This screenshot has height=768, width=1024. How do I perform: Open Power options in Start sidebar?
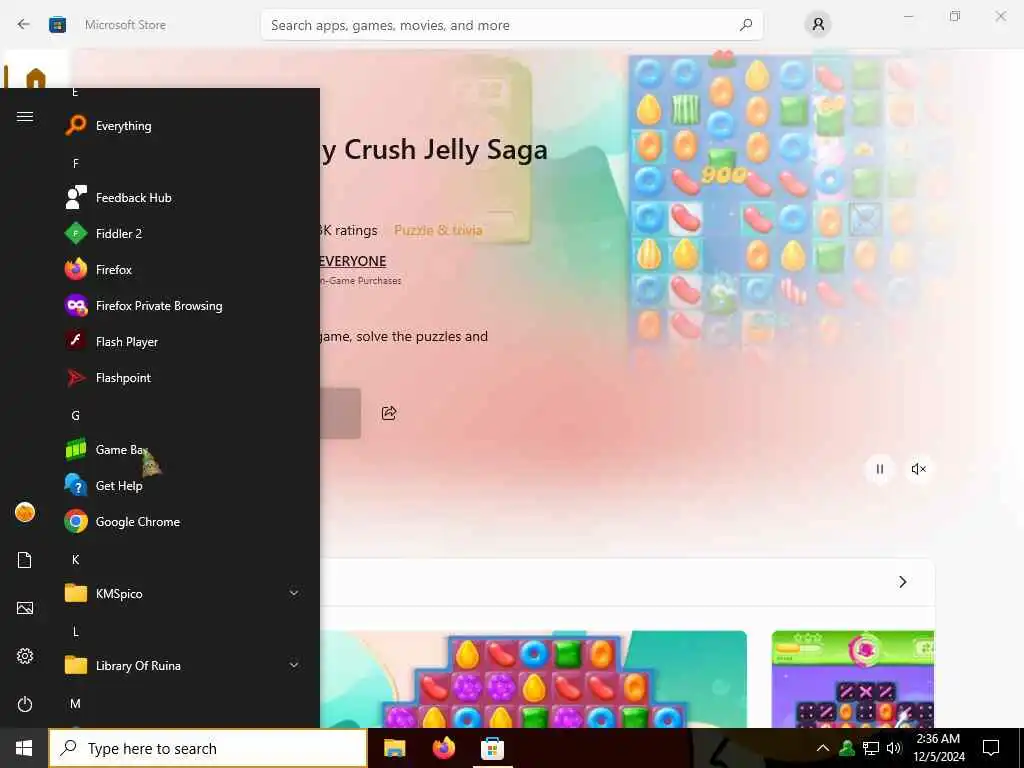click(x=25, y=704)
